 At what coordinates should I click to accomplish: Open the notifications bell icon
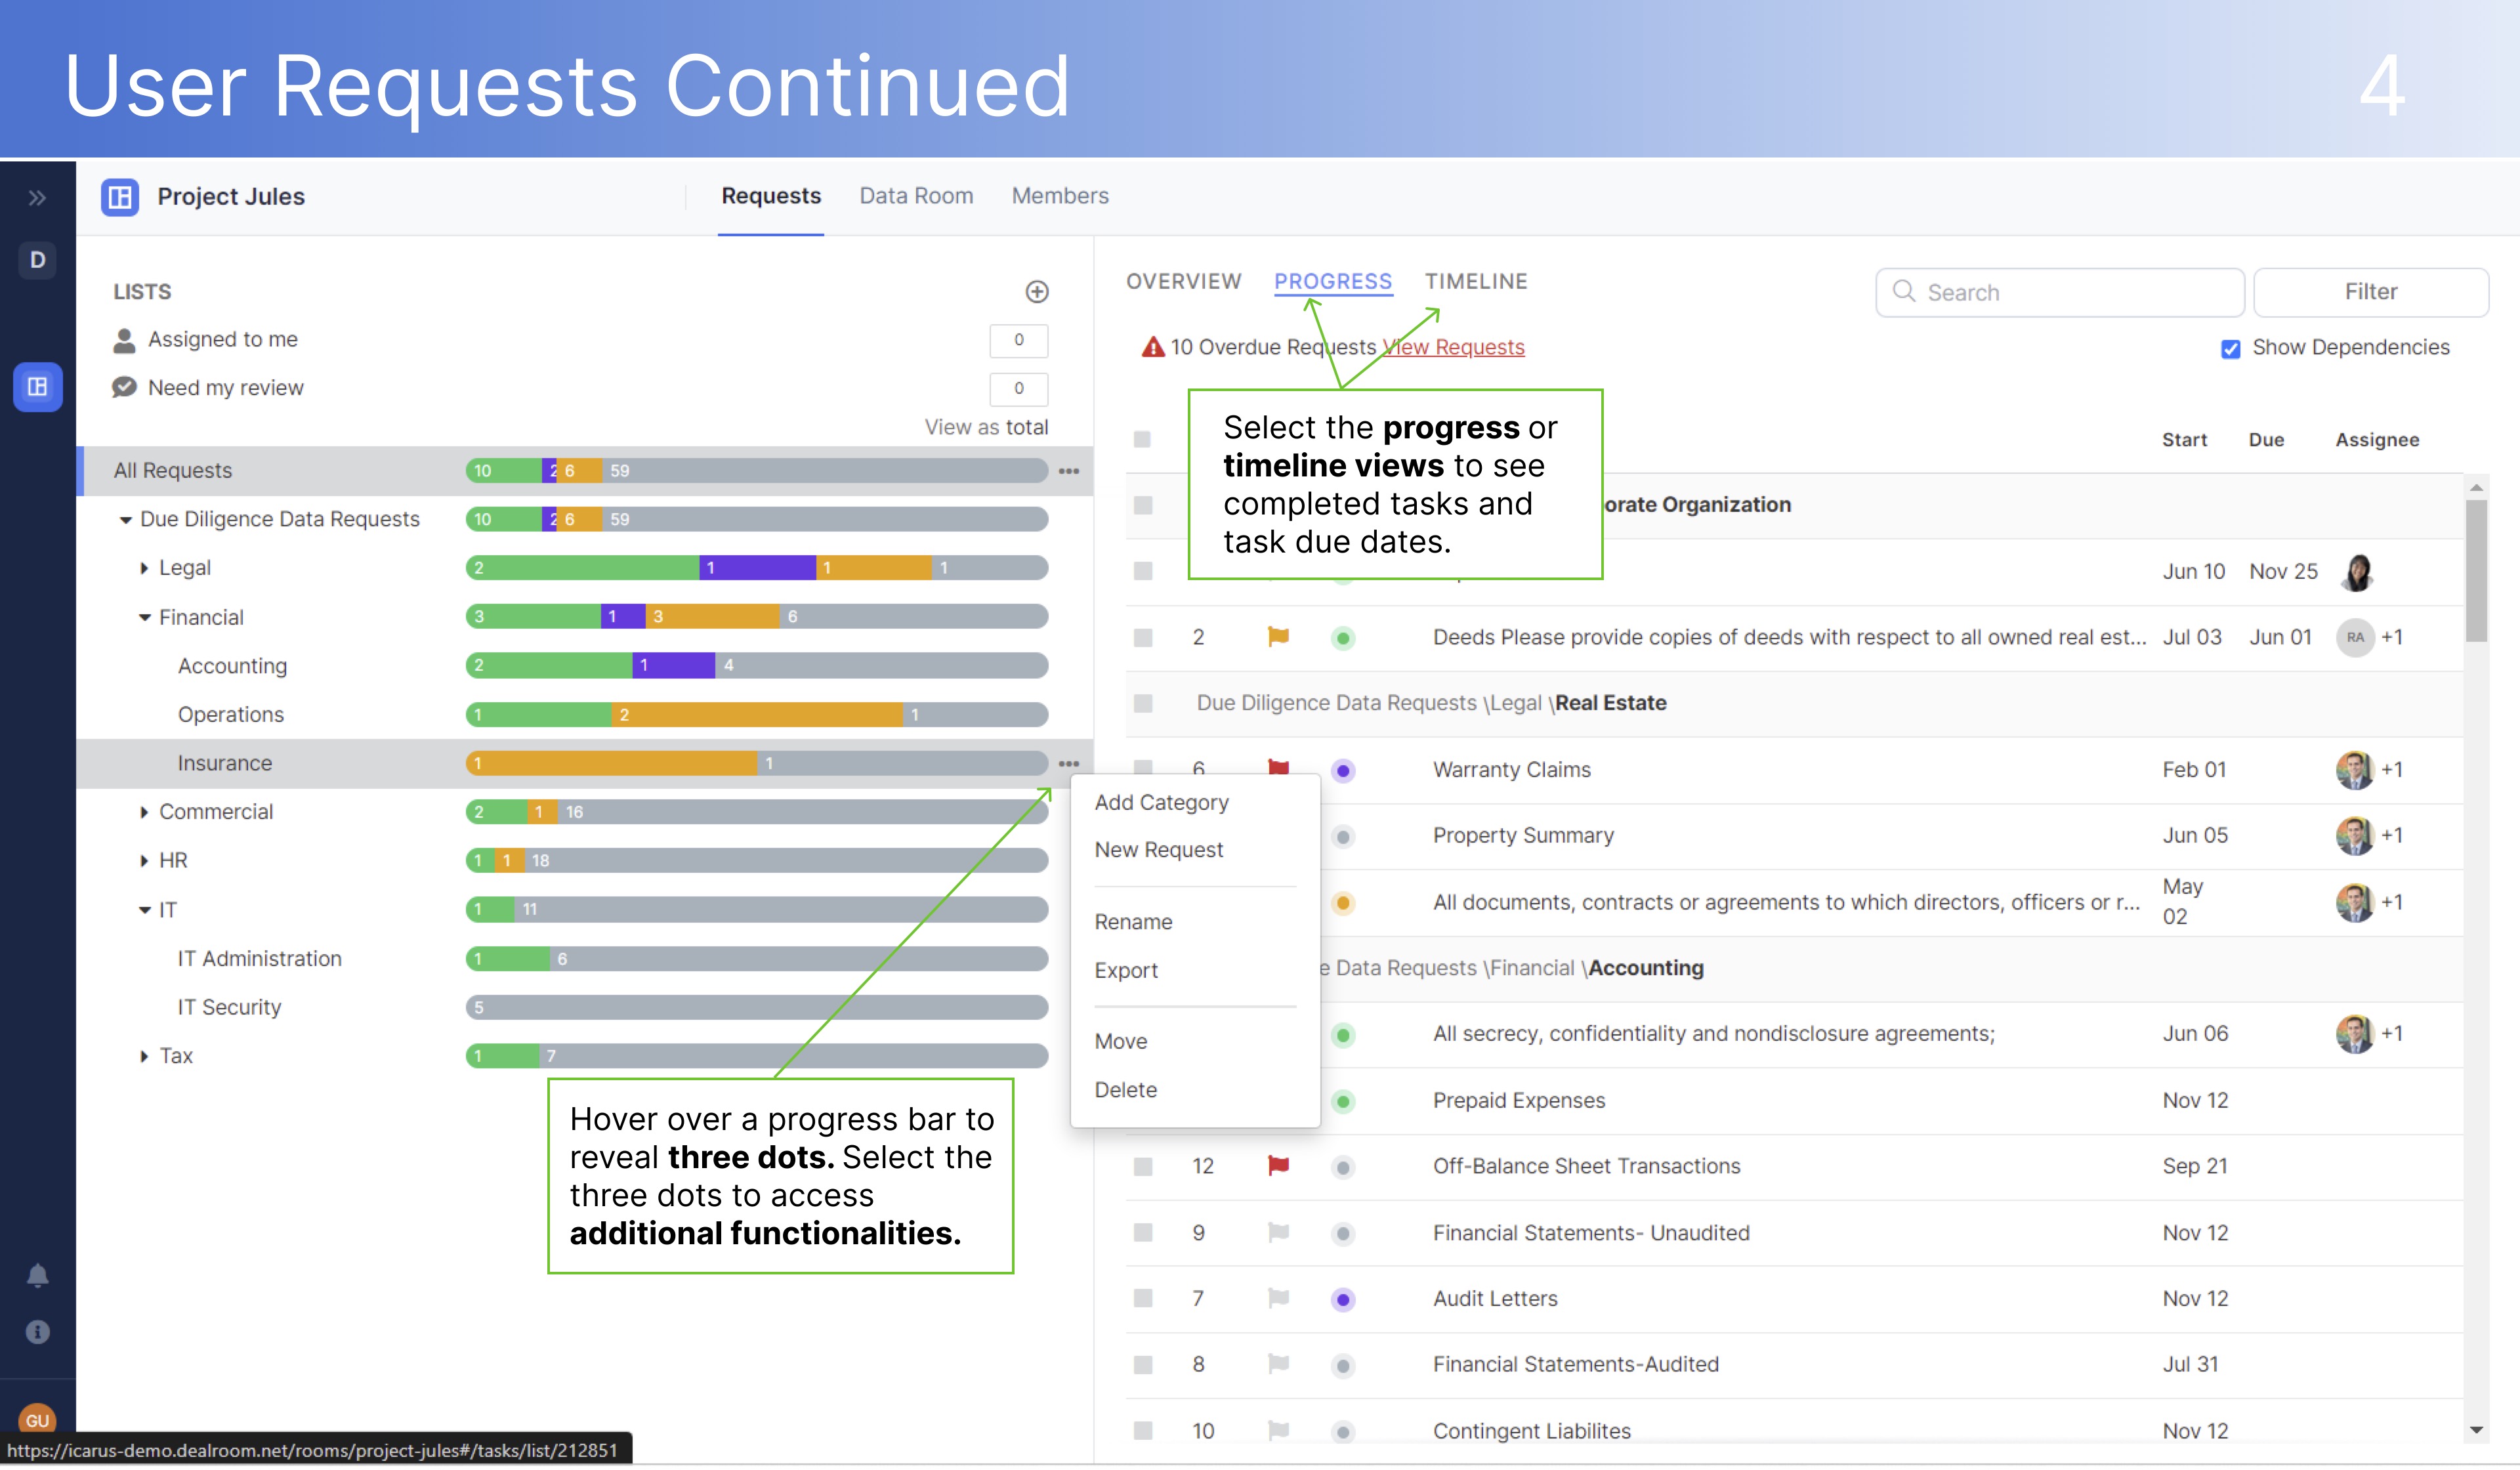(37, 1275)
